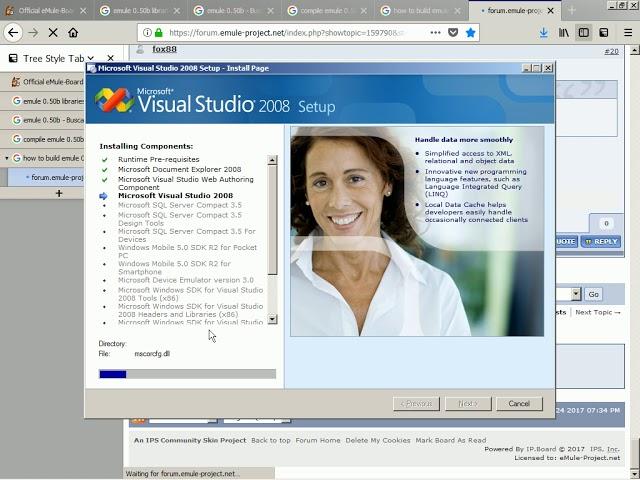Viewport: 640px width, 480px height.
Task: Switch to 'compile emule' top tab
Action: point(329,11)
